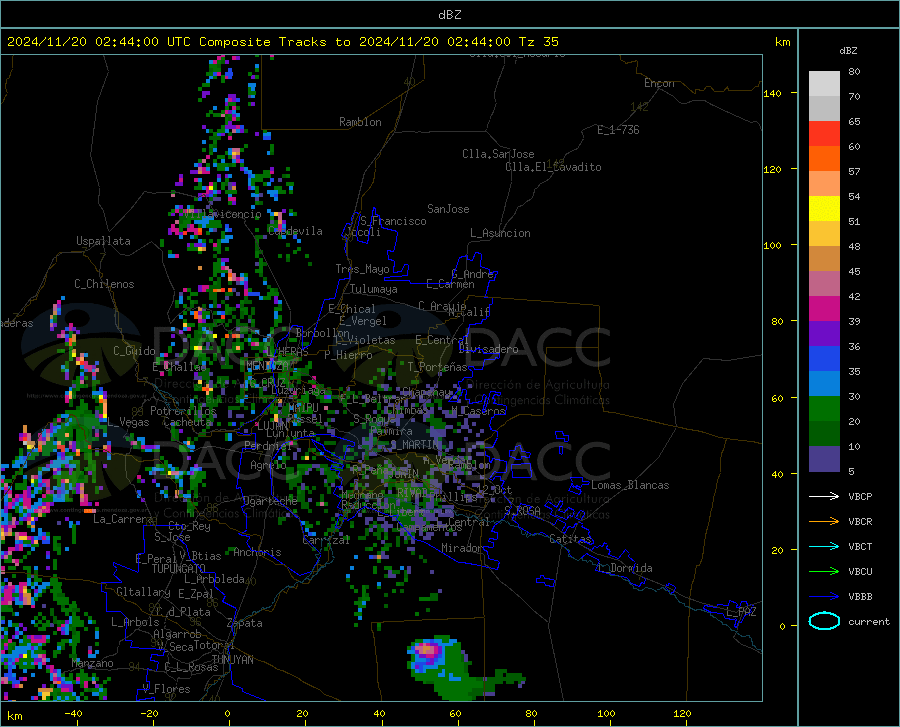This screenshot has width=900, height=727.
Task: Click the 'Divisadero' map label
Action: (x=488, y=349)
